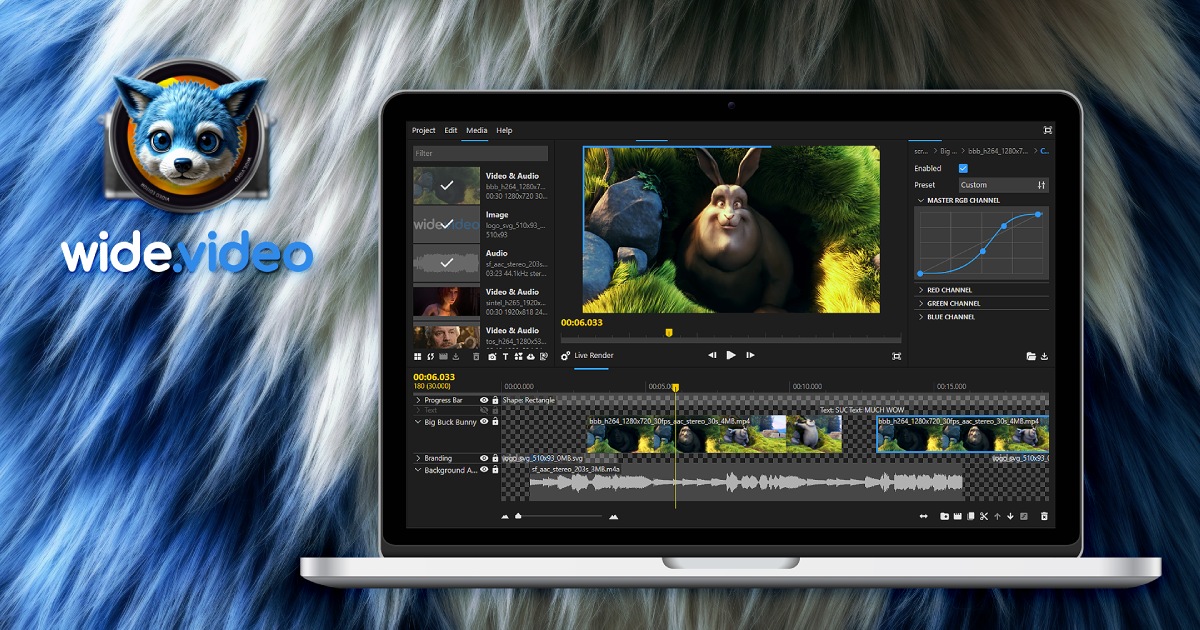The width and height of the screenshot is (1200, 630).
Task: Open preset folder icon in curves panel
Action: [1031, 356]
